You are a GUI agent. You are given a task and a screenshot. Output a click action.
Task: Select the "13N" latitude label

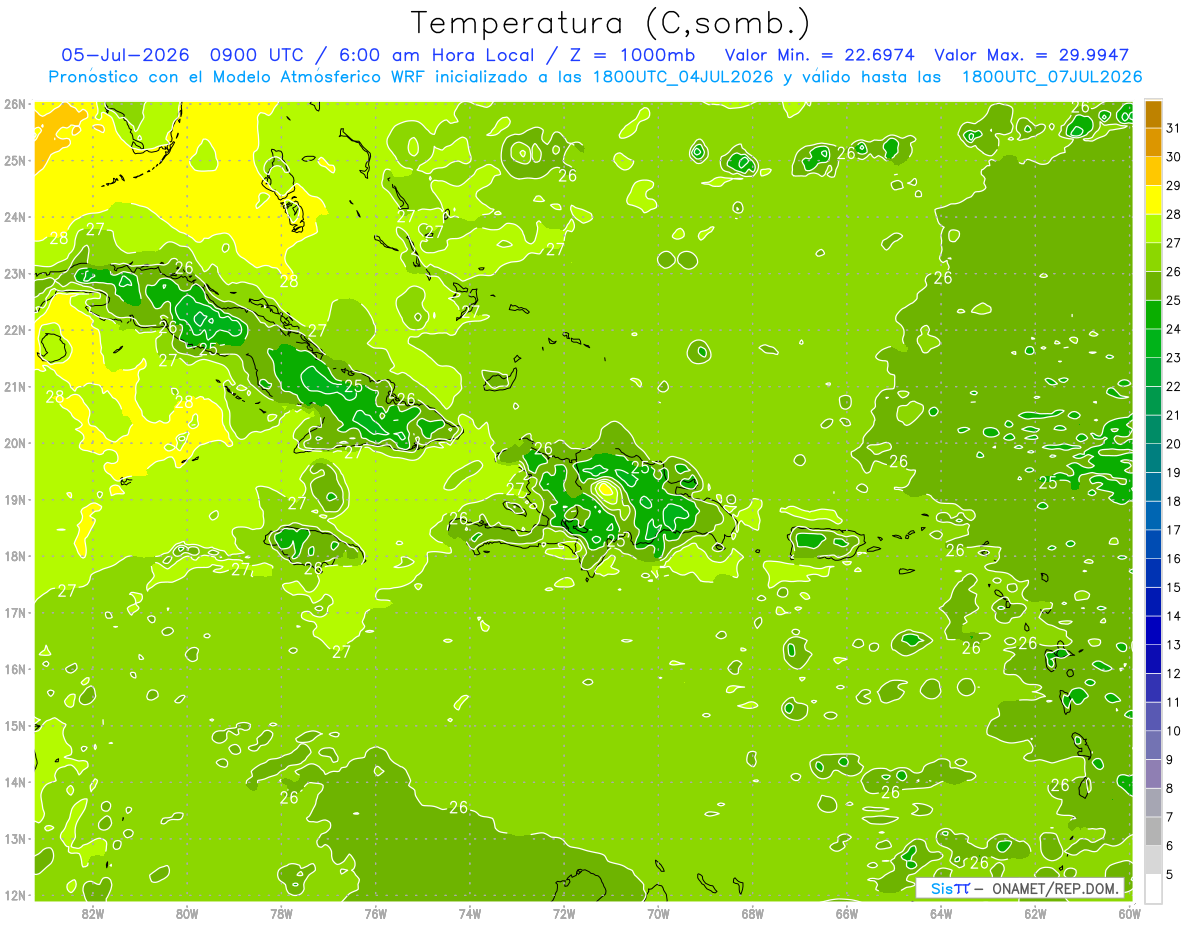pyautogui.click(x=15, y=838)
